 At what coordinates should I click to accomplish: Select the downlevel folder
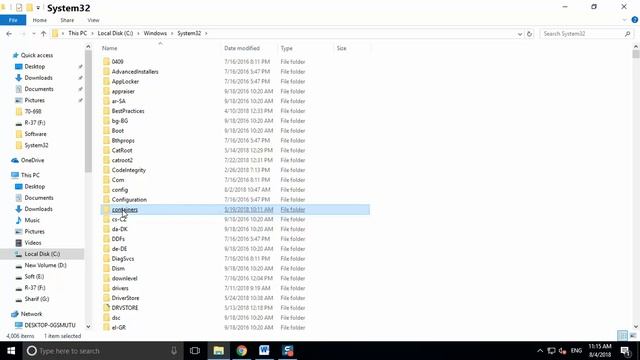(124, 278)
